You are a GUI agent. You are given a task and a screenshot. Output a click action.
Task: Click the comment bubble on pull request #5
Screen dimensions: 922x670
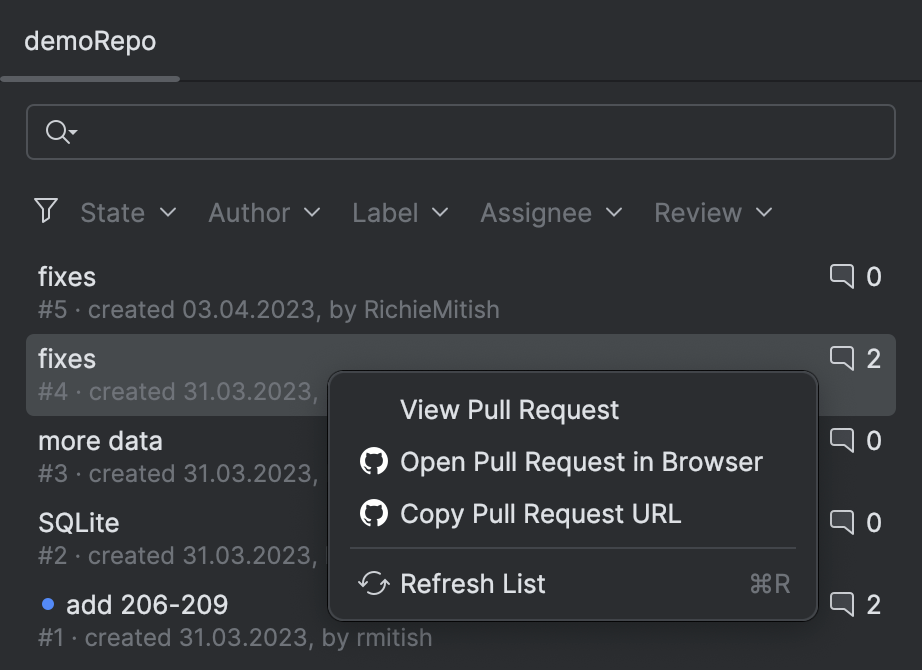(x=843, y=277)
